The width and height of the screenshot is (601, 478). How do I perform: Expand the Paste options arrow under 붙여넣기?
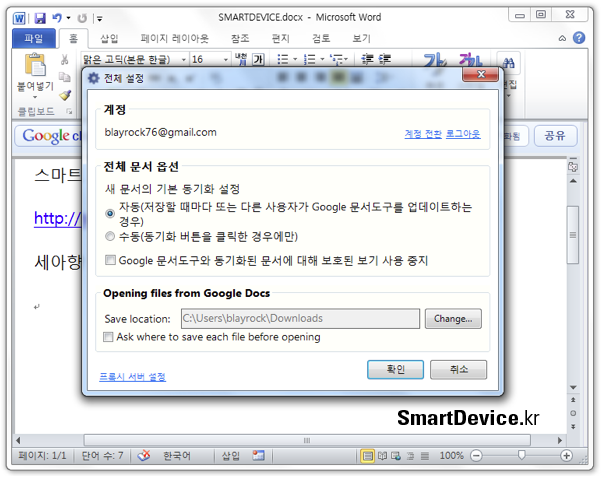(35, 97)
